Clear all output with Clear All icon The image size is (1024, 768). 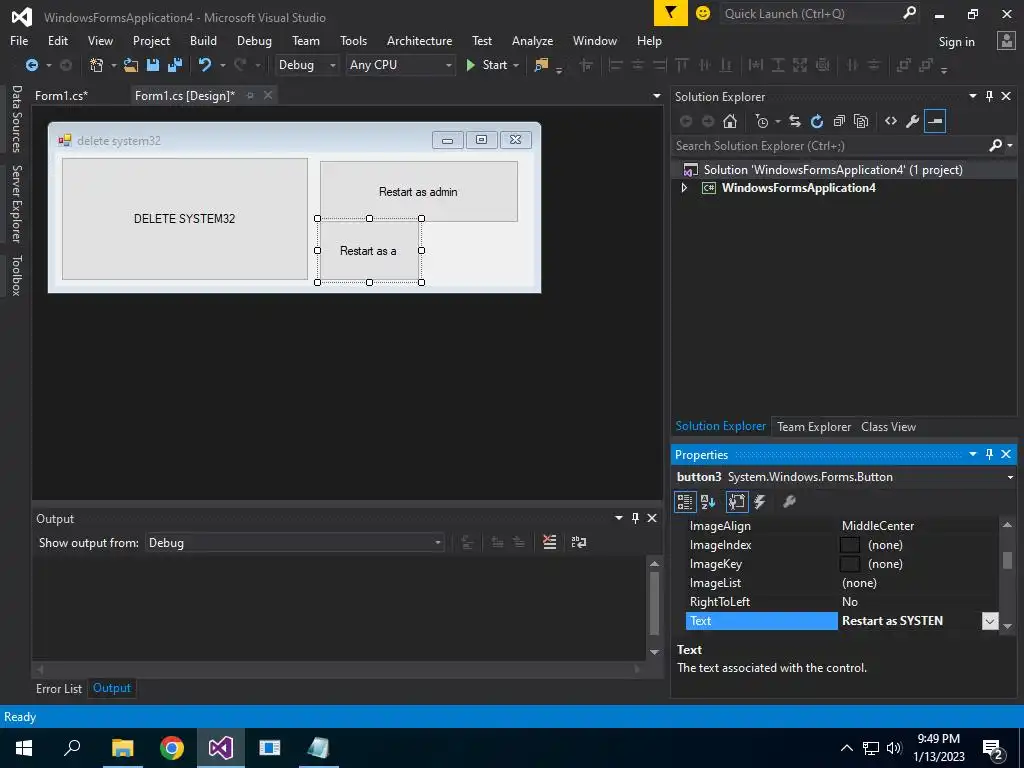(550, 542)
